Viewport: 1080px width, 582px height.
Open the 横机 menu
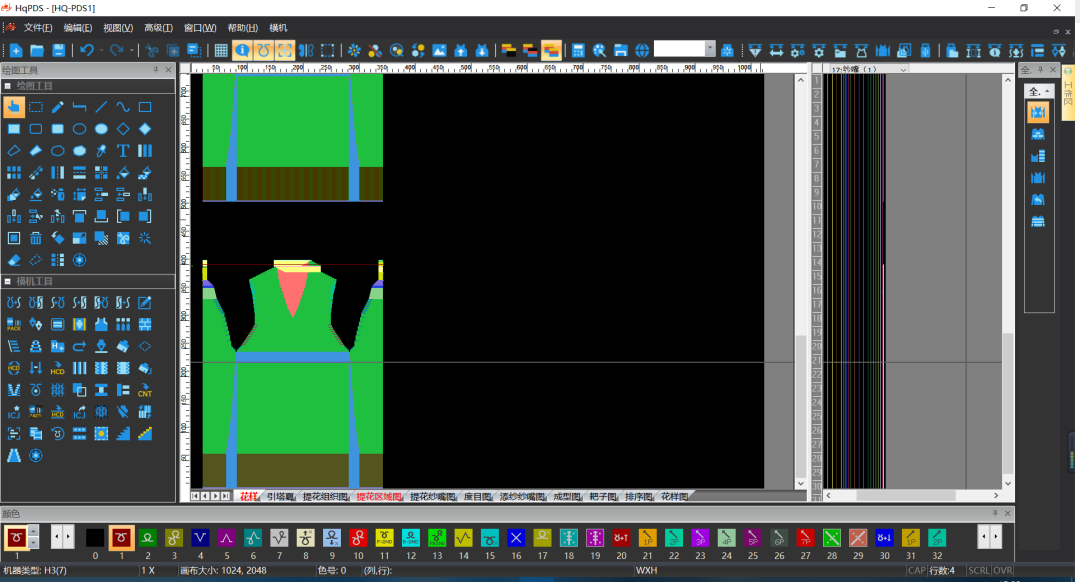278,28
